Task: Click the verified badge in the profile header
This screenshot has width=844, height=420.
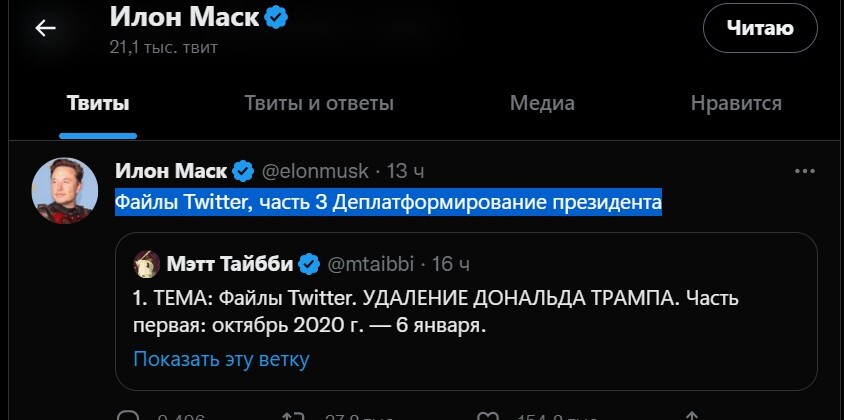Action: coord(276,19)
